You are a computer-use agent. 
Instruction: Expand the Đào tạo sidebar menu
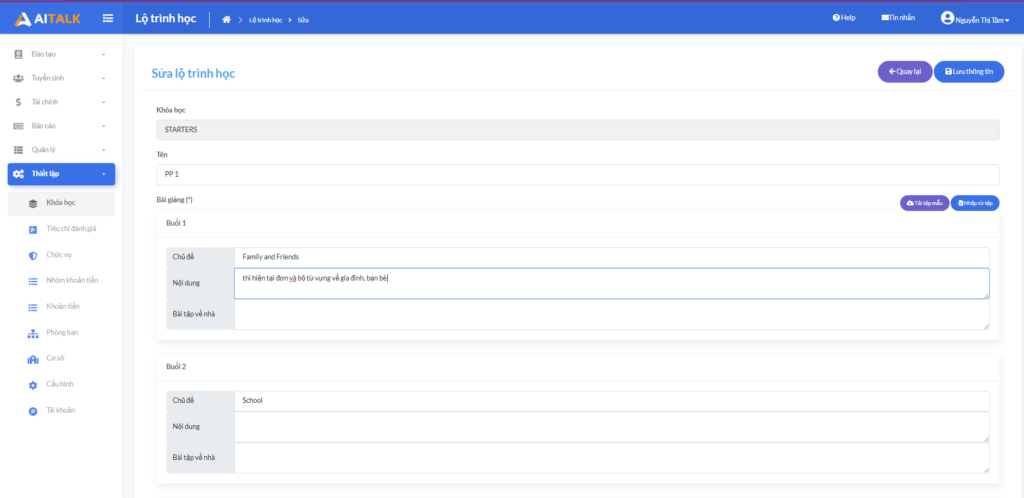tap(61, 54)
